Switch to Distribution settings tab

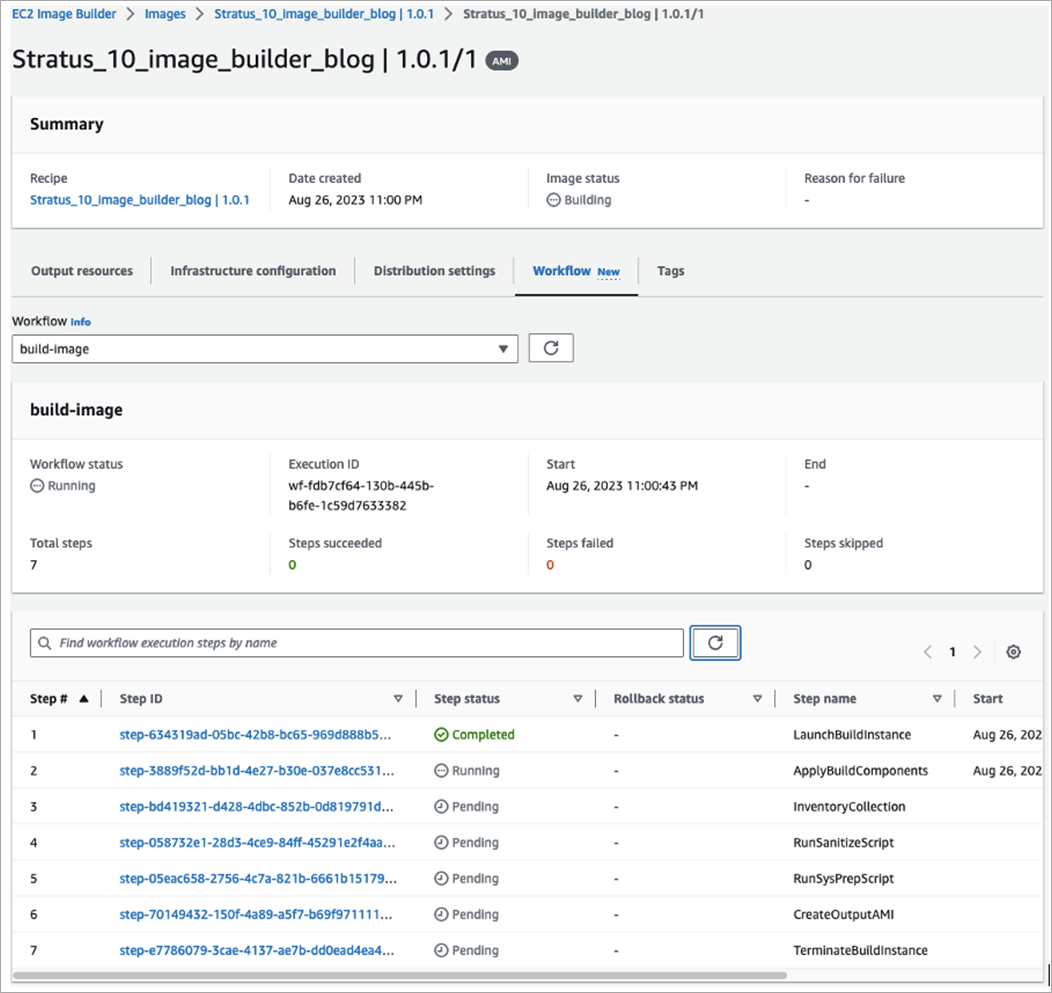click(x=434, y=271)
